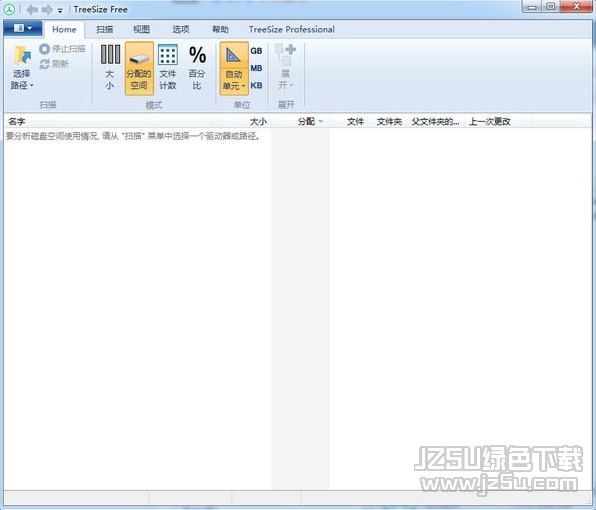596x510 pixels.
Task: Sort by the 上一次更改 column header
Action: [498, 122]
